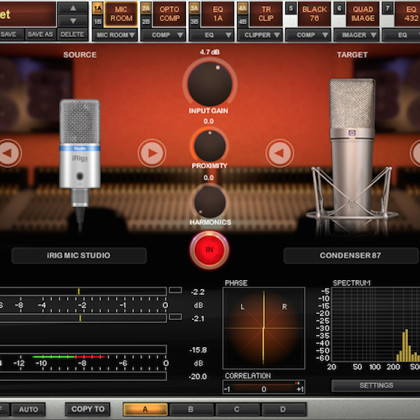420x420 pixels.
Task: Click the 0.0 value above Proximity
Action: point(209,121)
